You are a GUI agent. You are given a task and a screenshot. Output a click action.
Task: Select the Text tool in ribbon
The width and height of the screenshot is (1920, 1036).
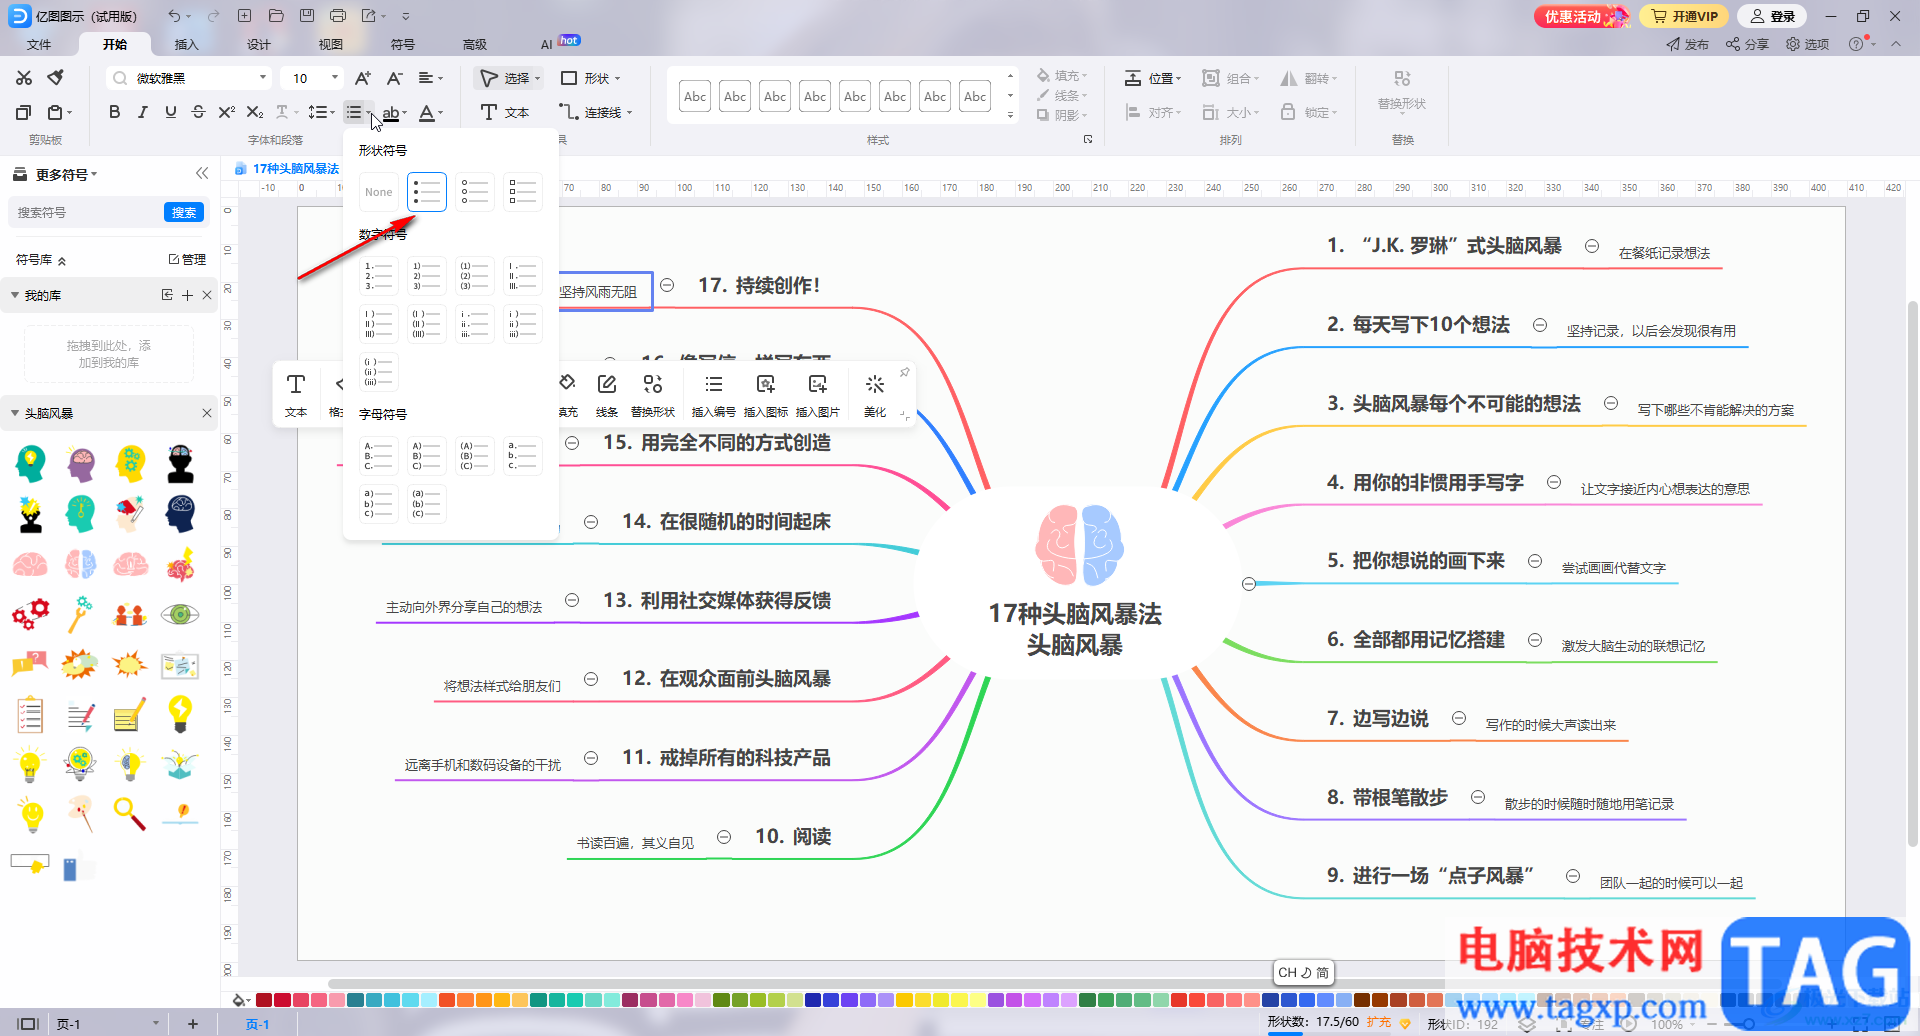(505, 112)
